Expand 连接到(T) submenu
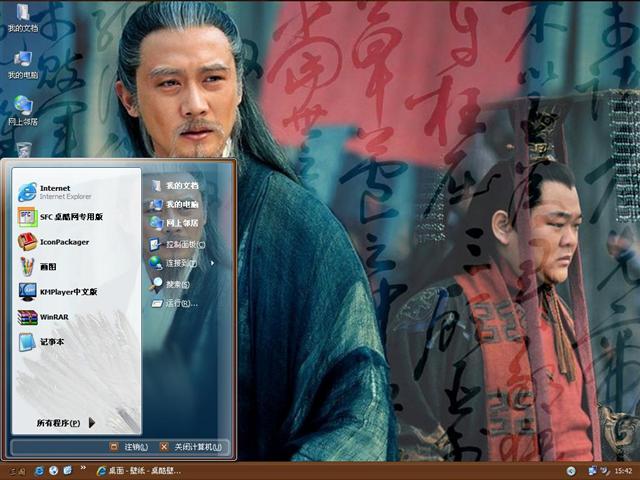Viewport: 640px width, 480px height. (x=181, y=263)
